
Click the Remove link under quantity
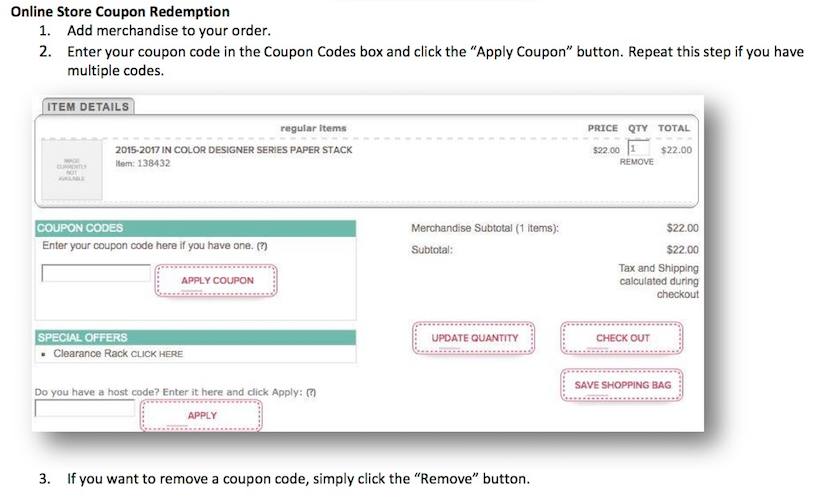(636, 162)
